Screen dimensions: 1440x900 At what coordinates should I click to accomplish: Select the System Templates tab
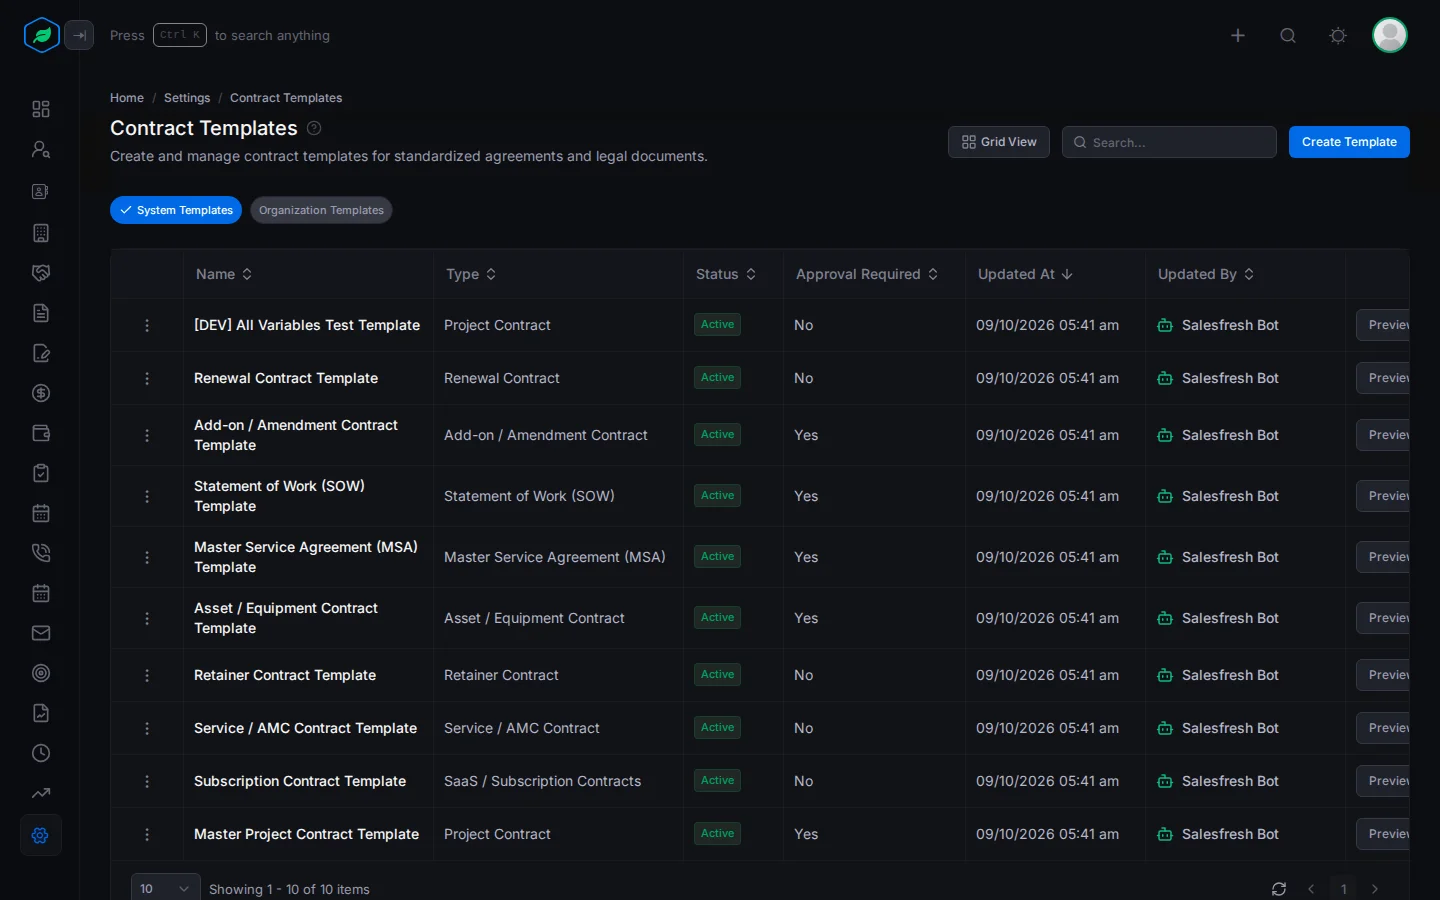point(176,210)
